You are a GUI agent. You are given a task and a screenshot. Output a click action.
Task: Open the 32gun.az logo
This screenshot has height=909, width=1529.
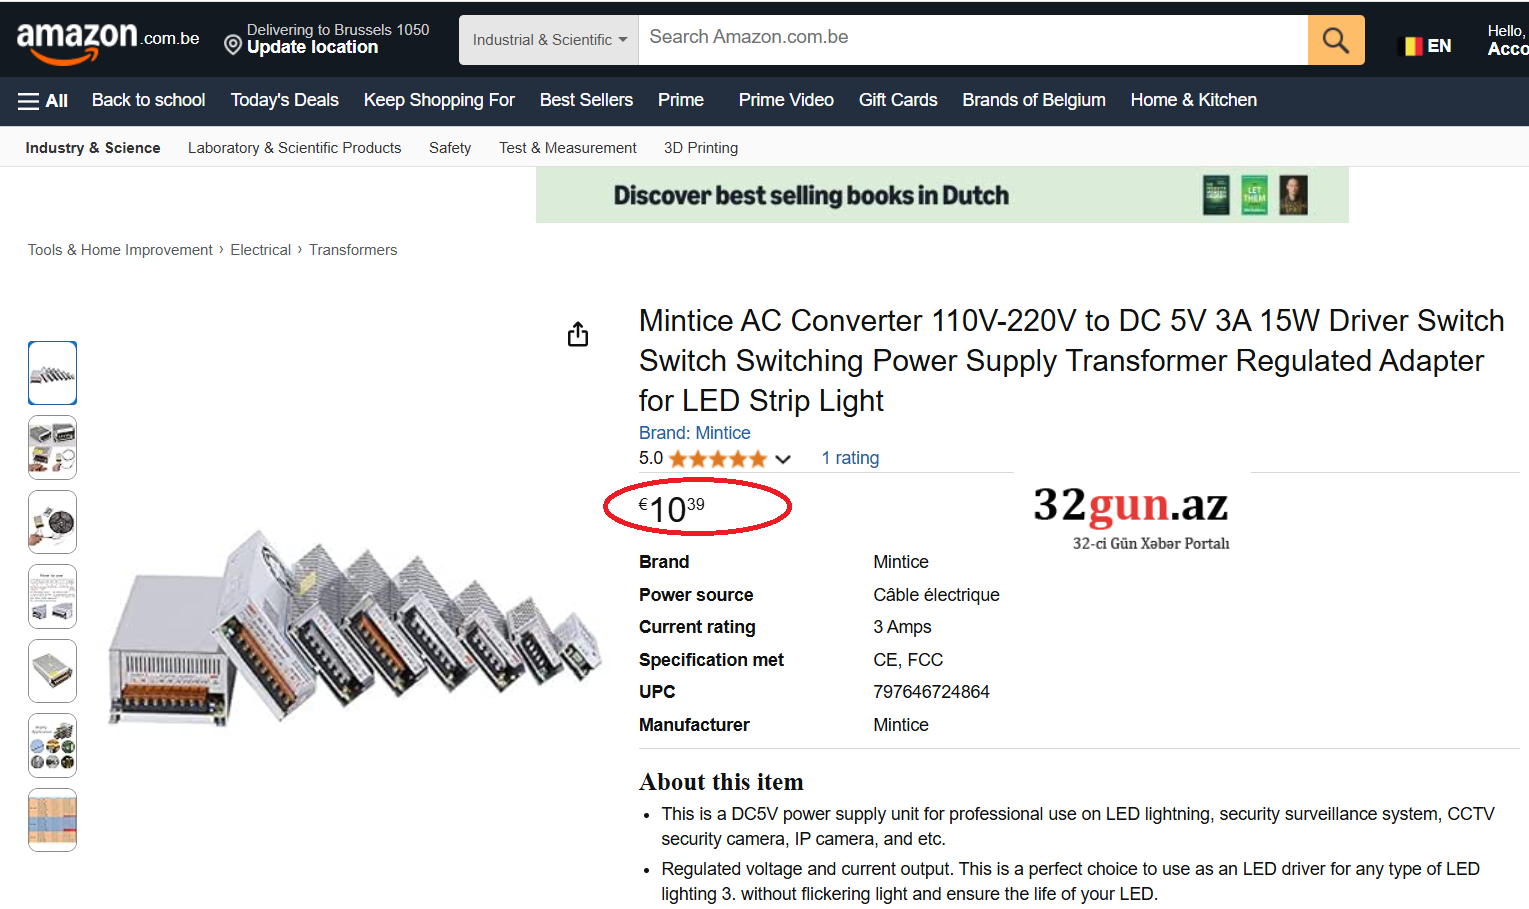click(1131, 516)
